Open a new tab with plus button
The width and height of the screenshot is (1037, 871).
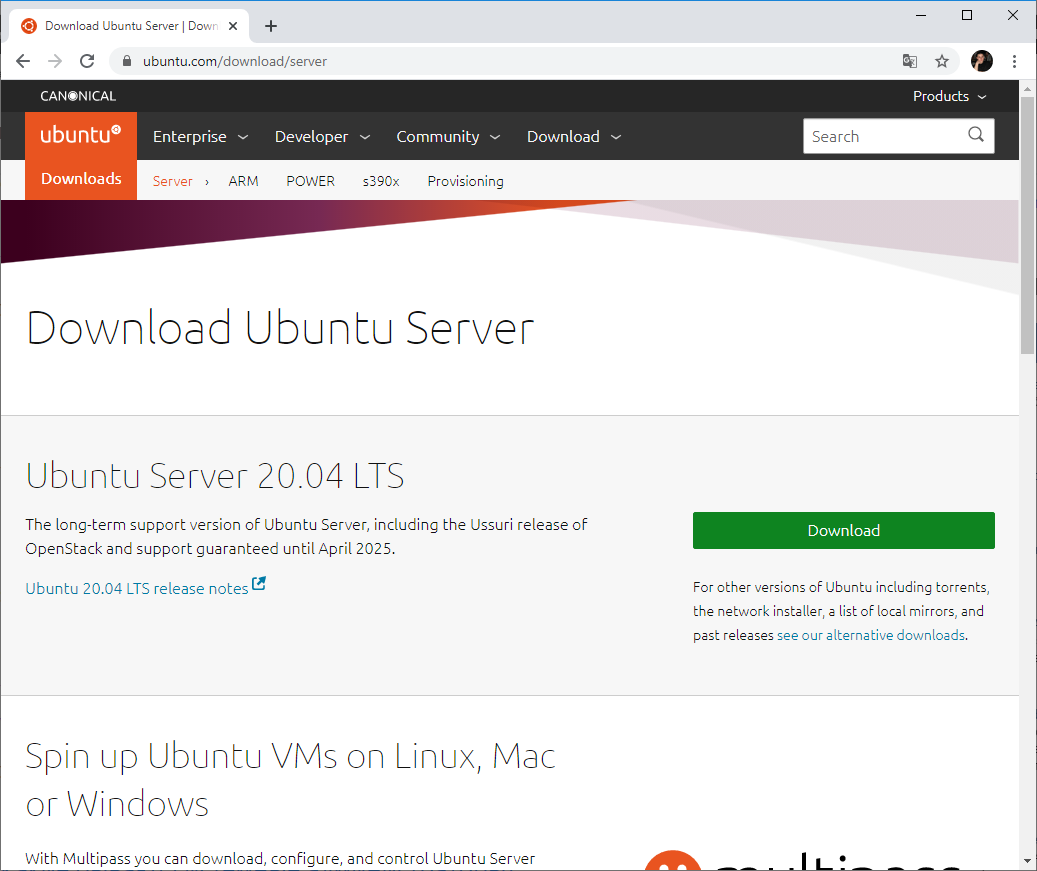(270, 26)
